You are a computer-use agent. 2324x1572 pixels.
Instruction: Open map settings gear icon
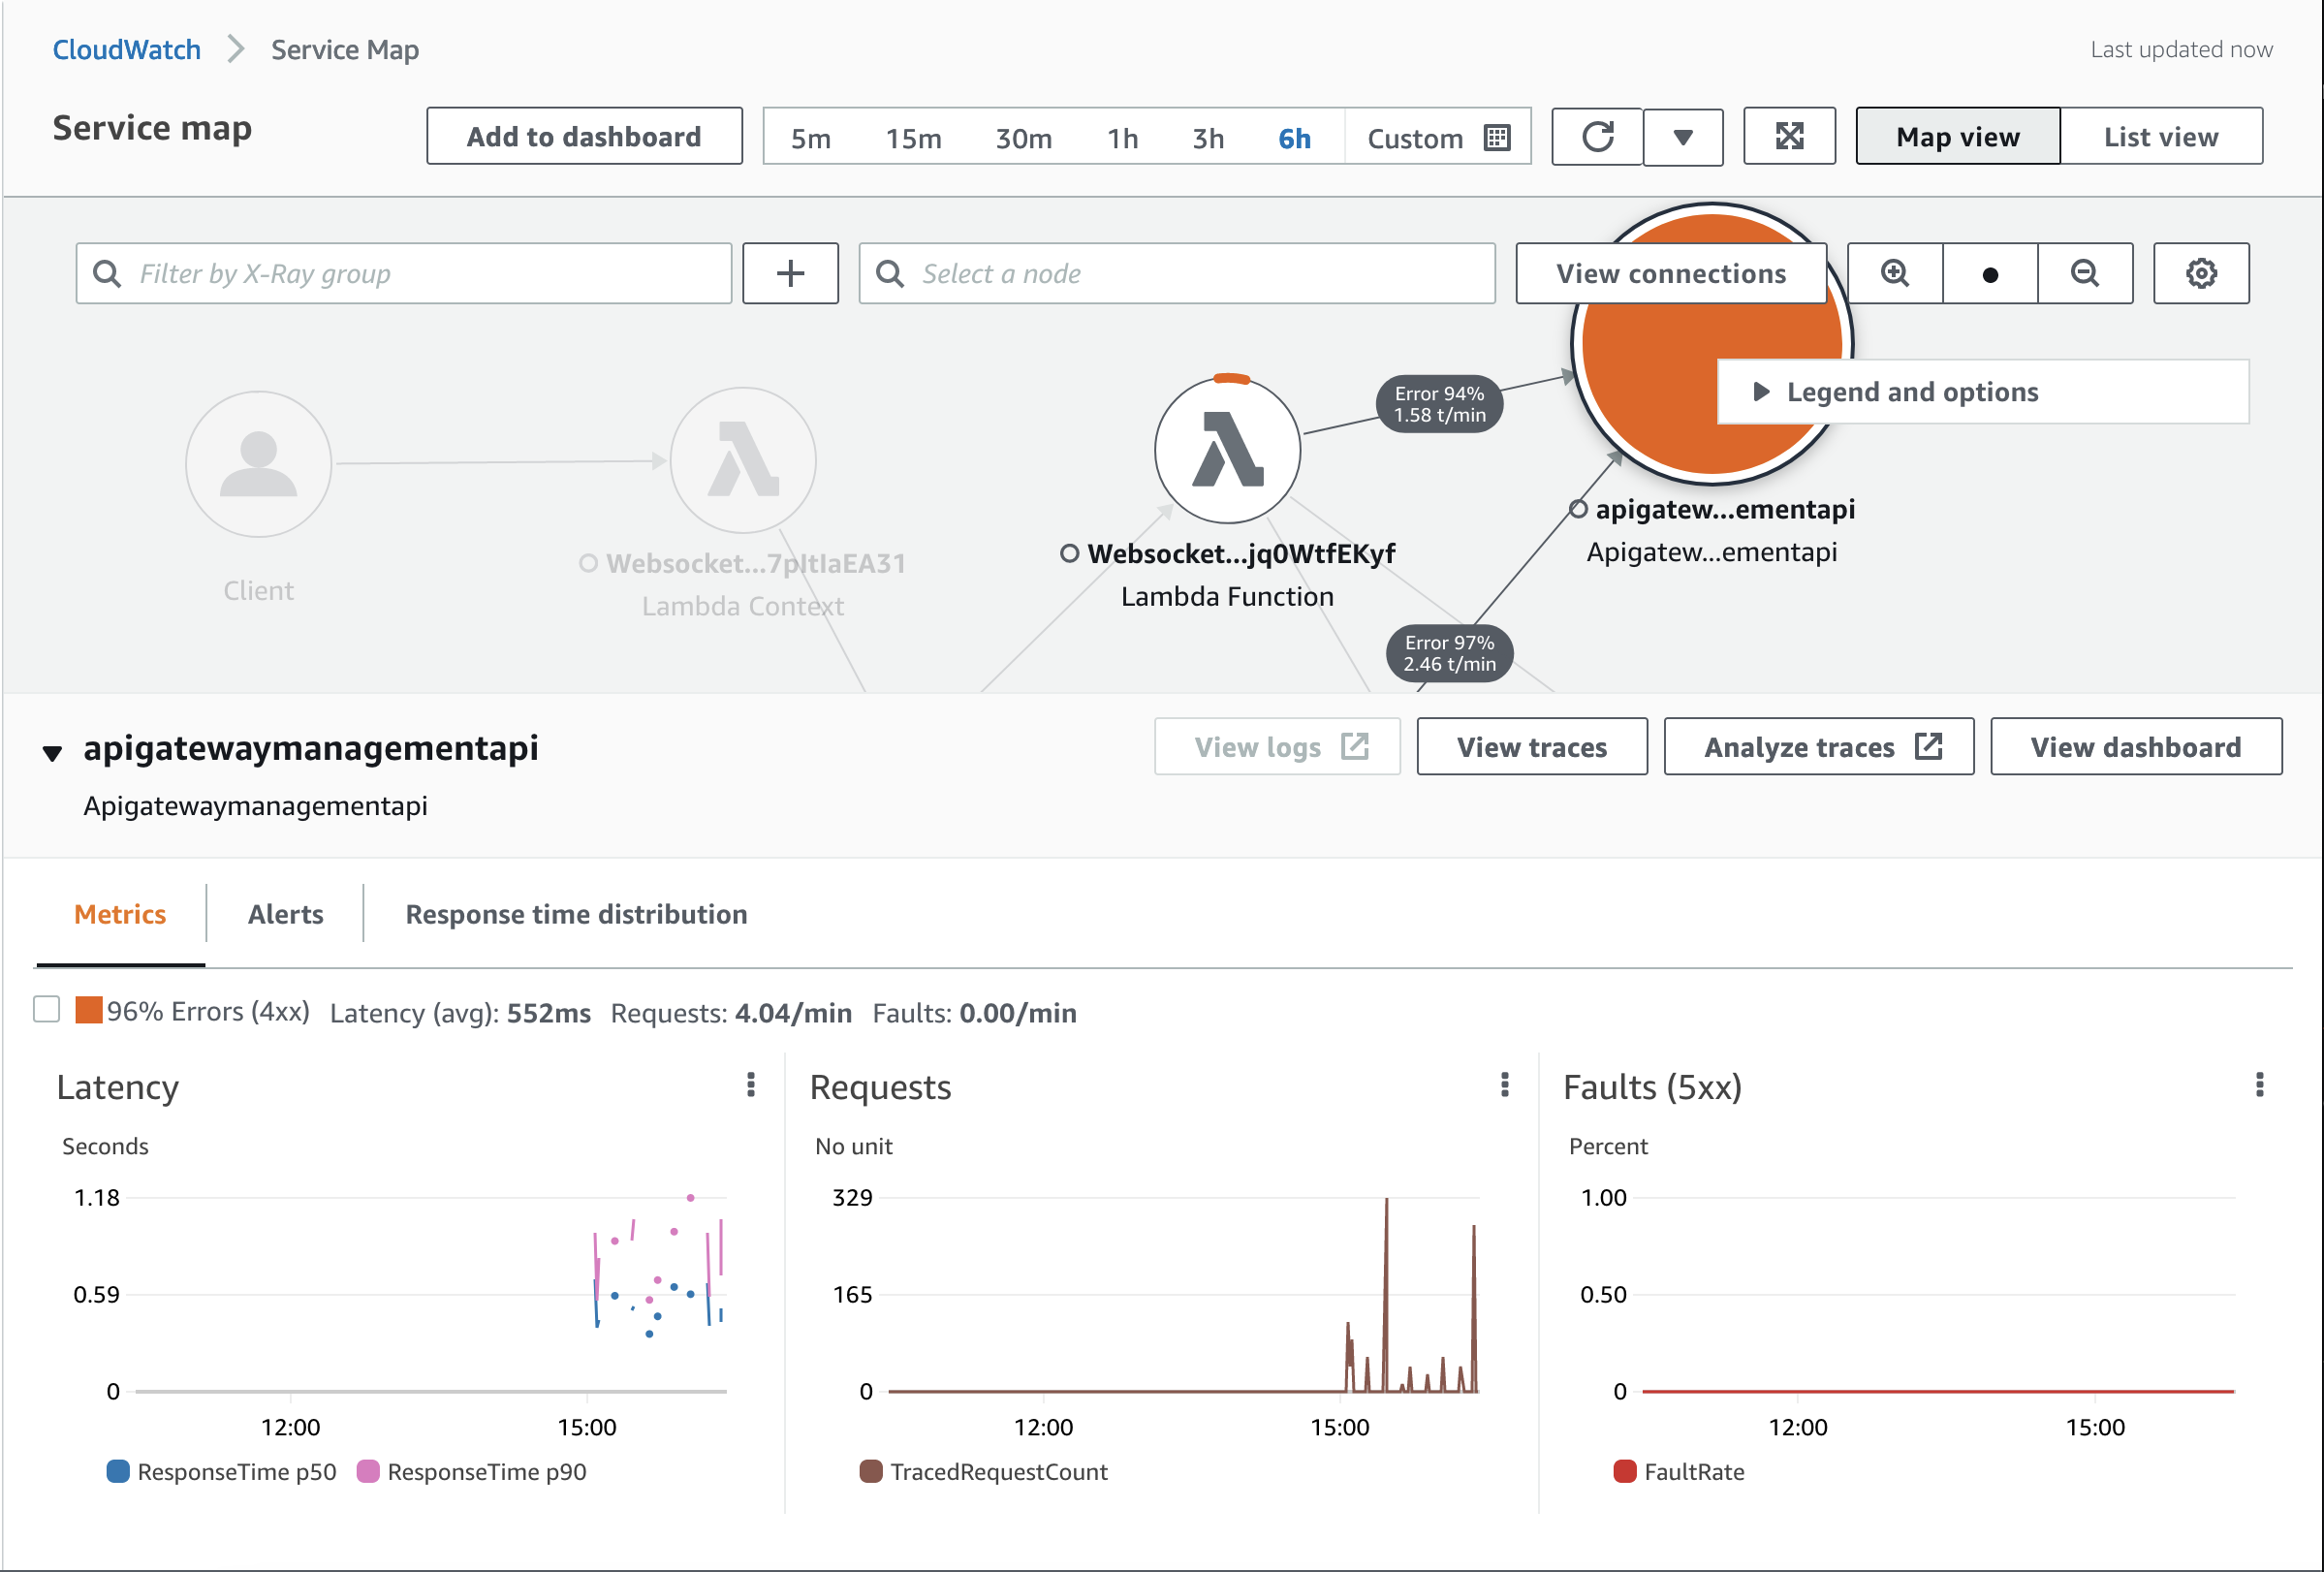click(2200, 273)
